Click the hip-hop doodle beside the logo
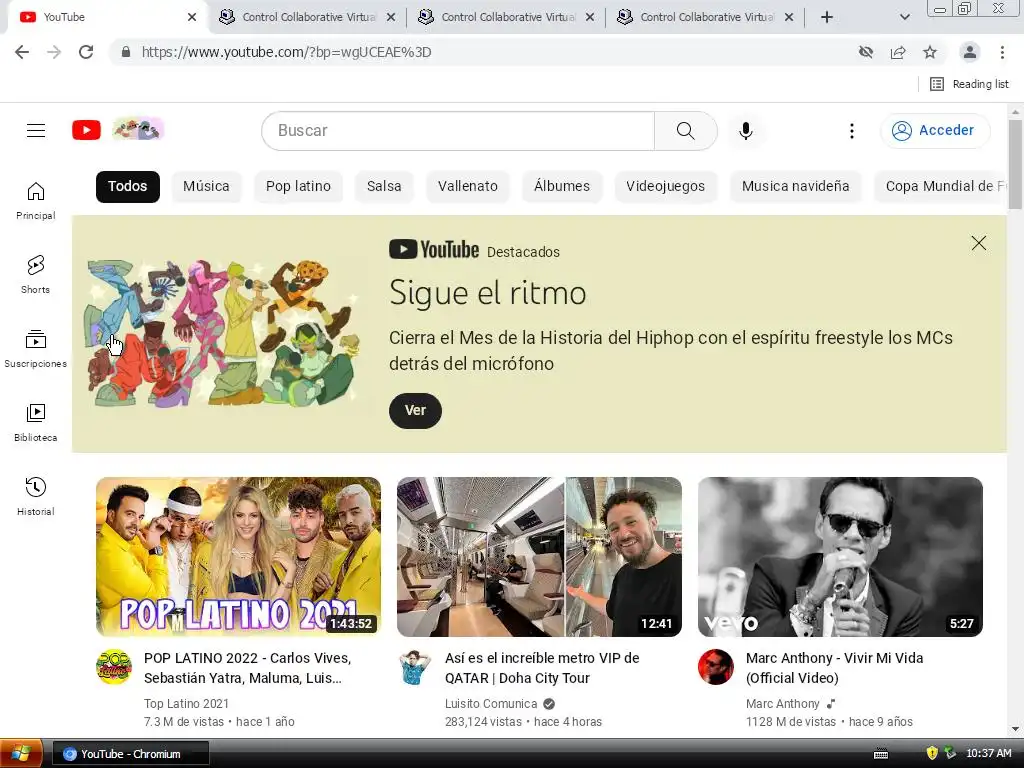Viewport: 1024px width, 768px height. point(138,129)
